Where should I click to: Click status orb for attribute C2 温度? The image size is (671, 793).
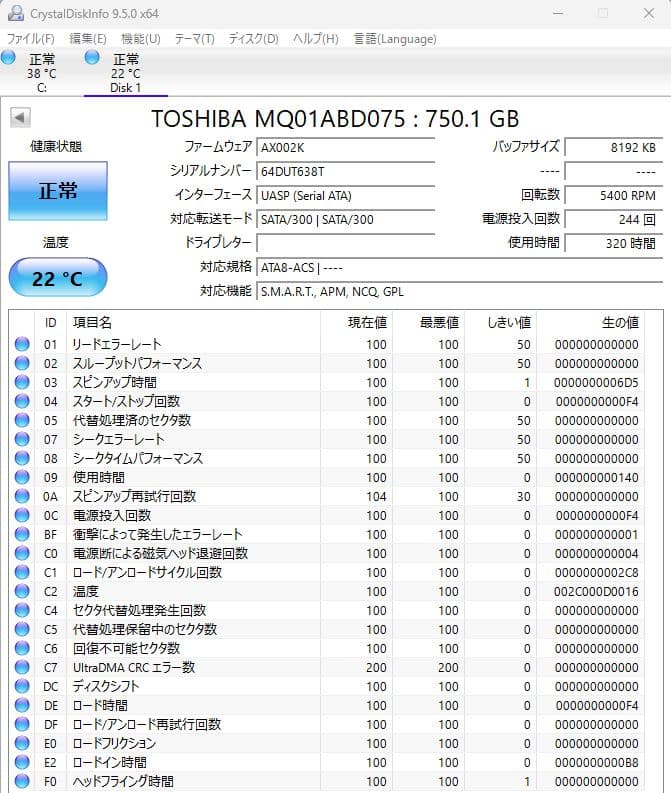[22, 591]
